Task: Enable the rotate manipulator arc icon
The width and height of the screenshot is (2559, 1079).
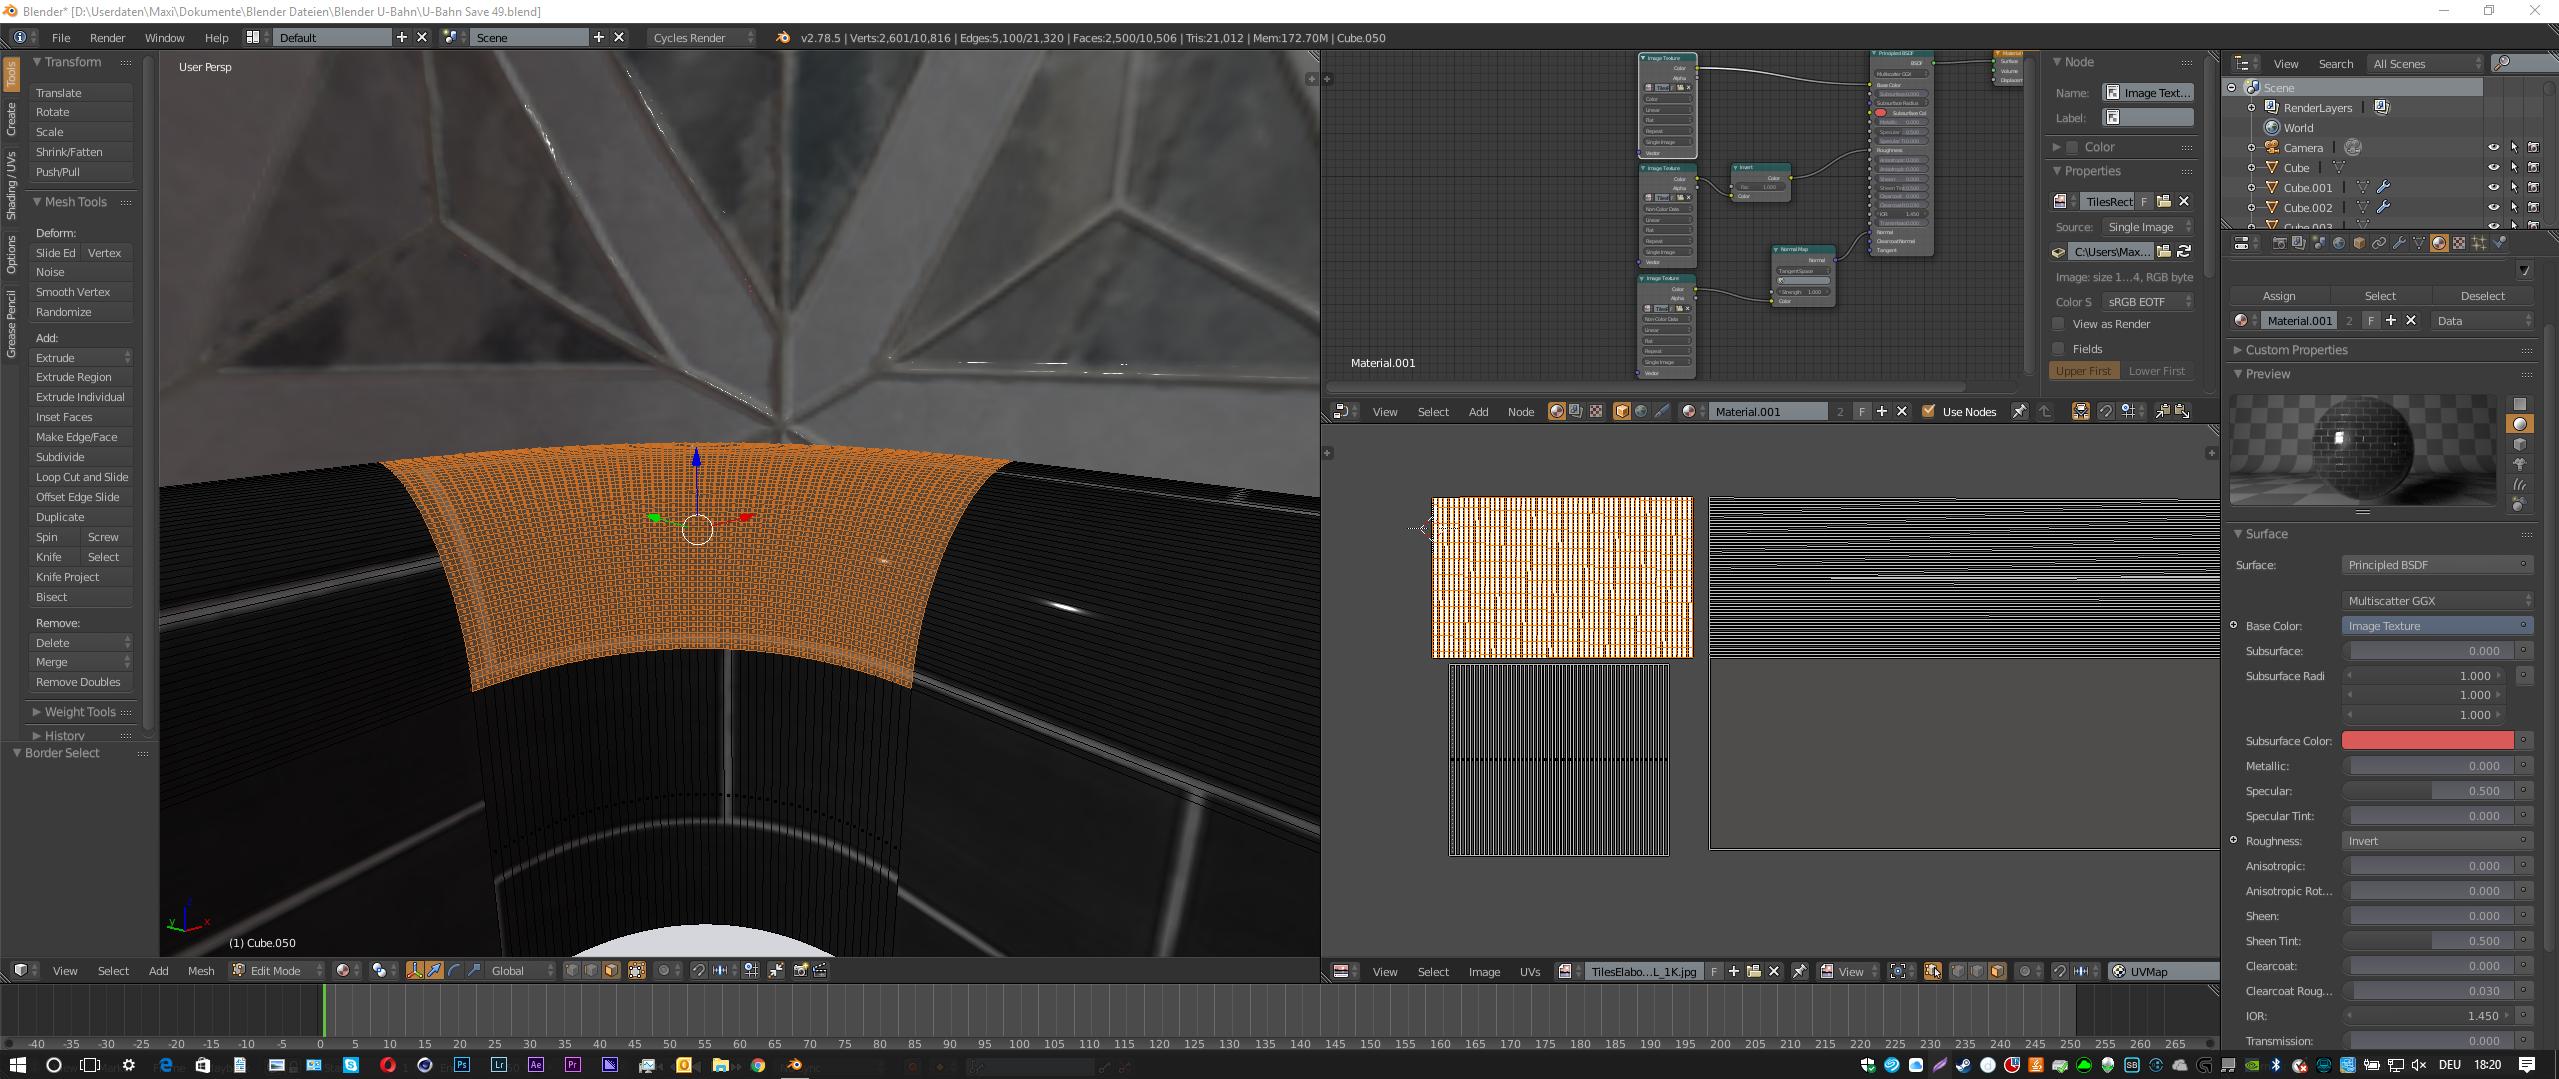Action: coord(454,970)
